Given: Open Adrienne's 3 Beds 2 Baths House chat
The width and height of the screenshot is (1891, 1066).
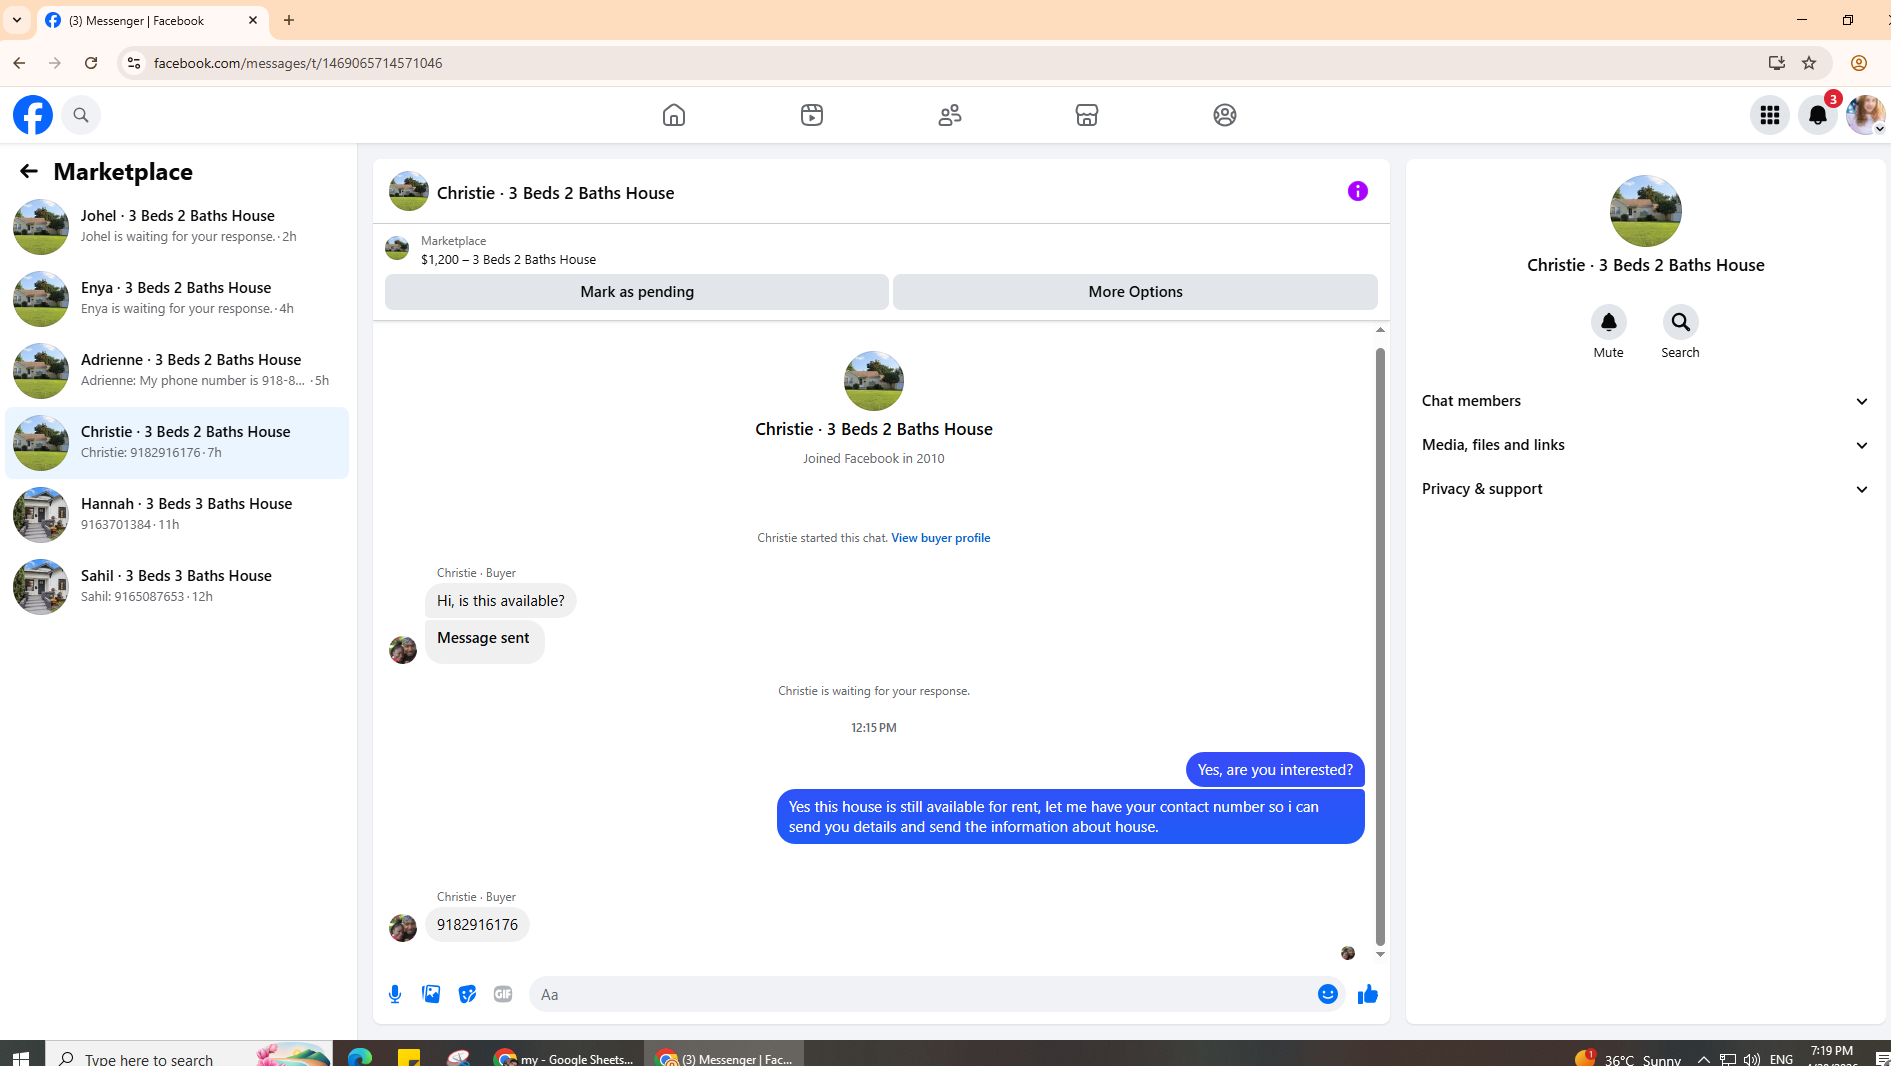Looking at the screenshot, I should [x=177, y=371].
